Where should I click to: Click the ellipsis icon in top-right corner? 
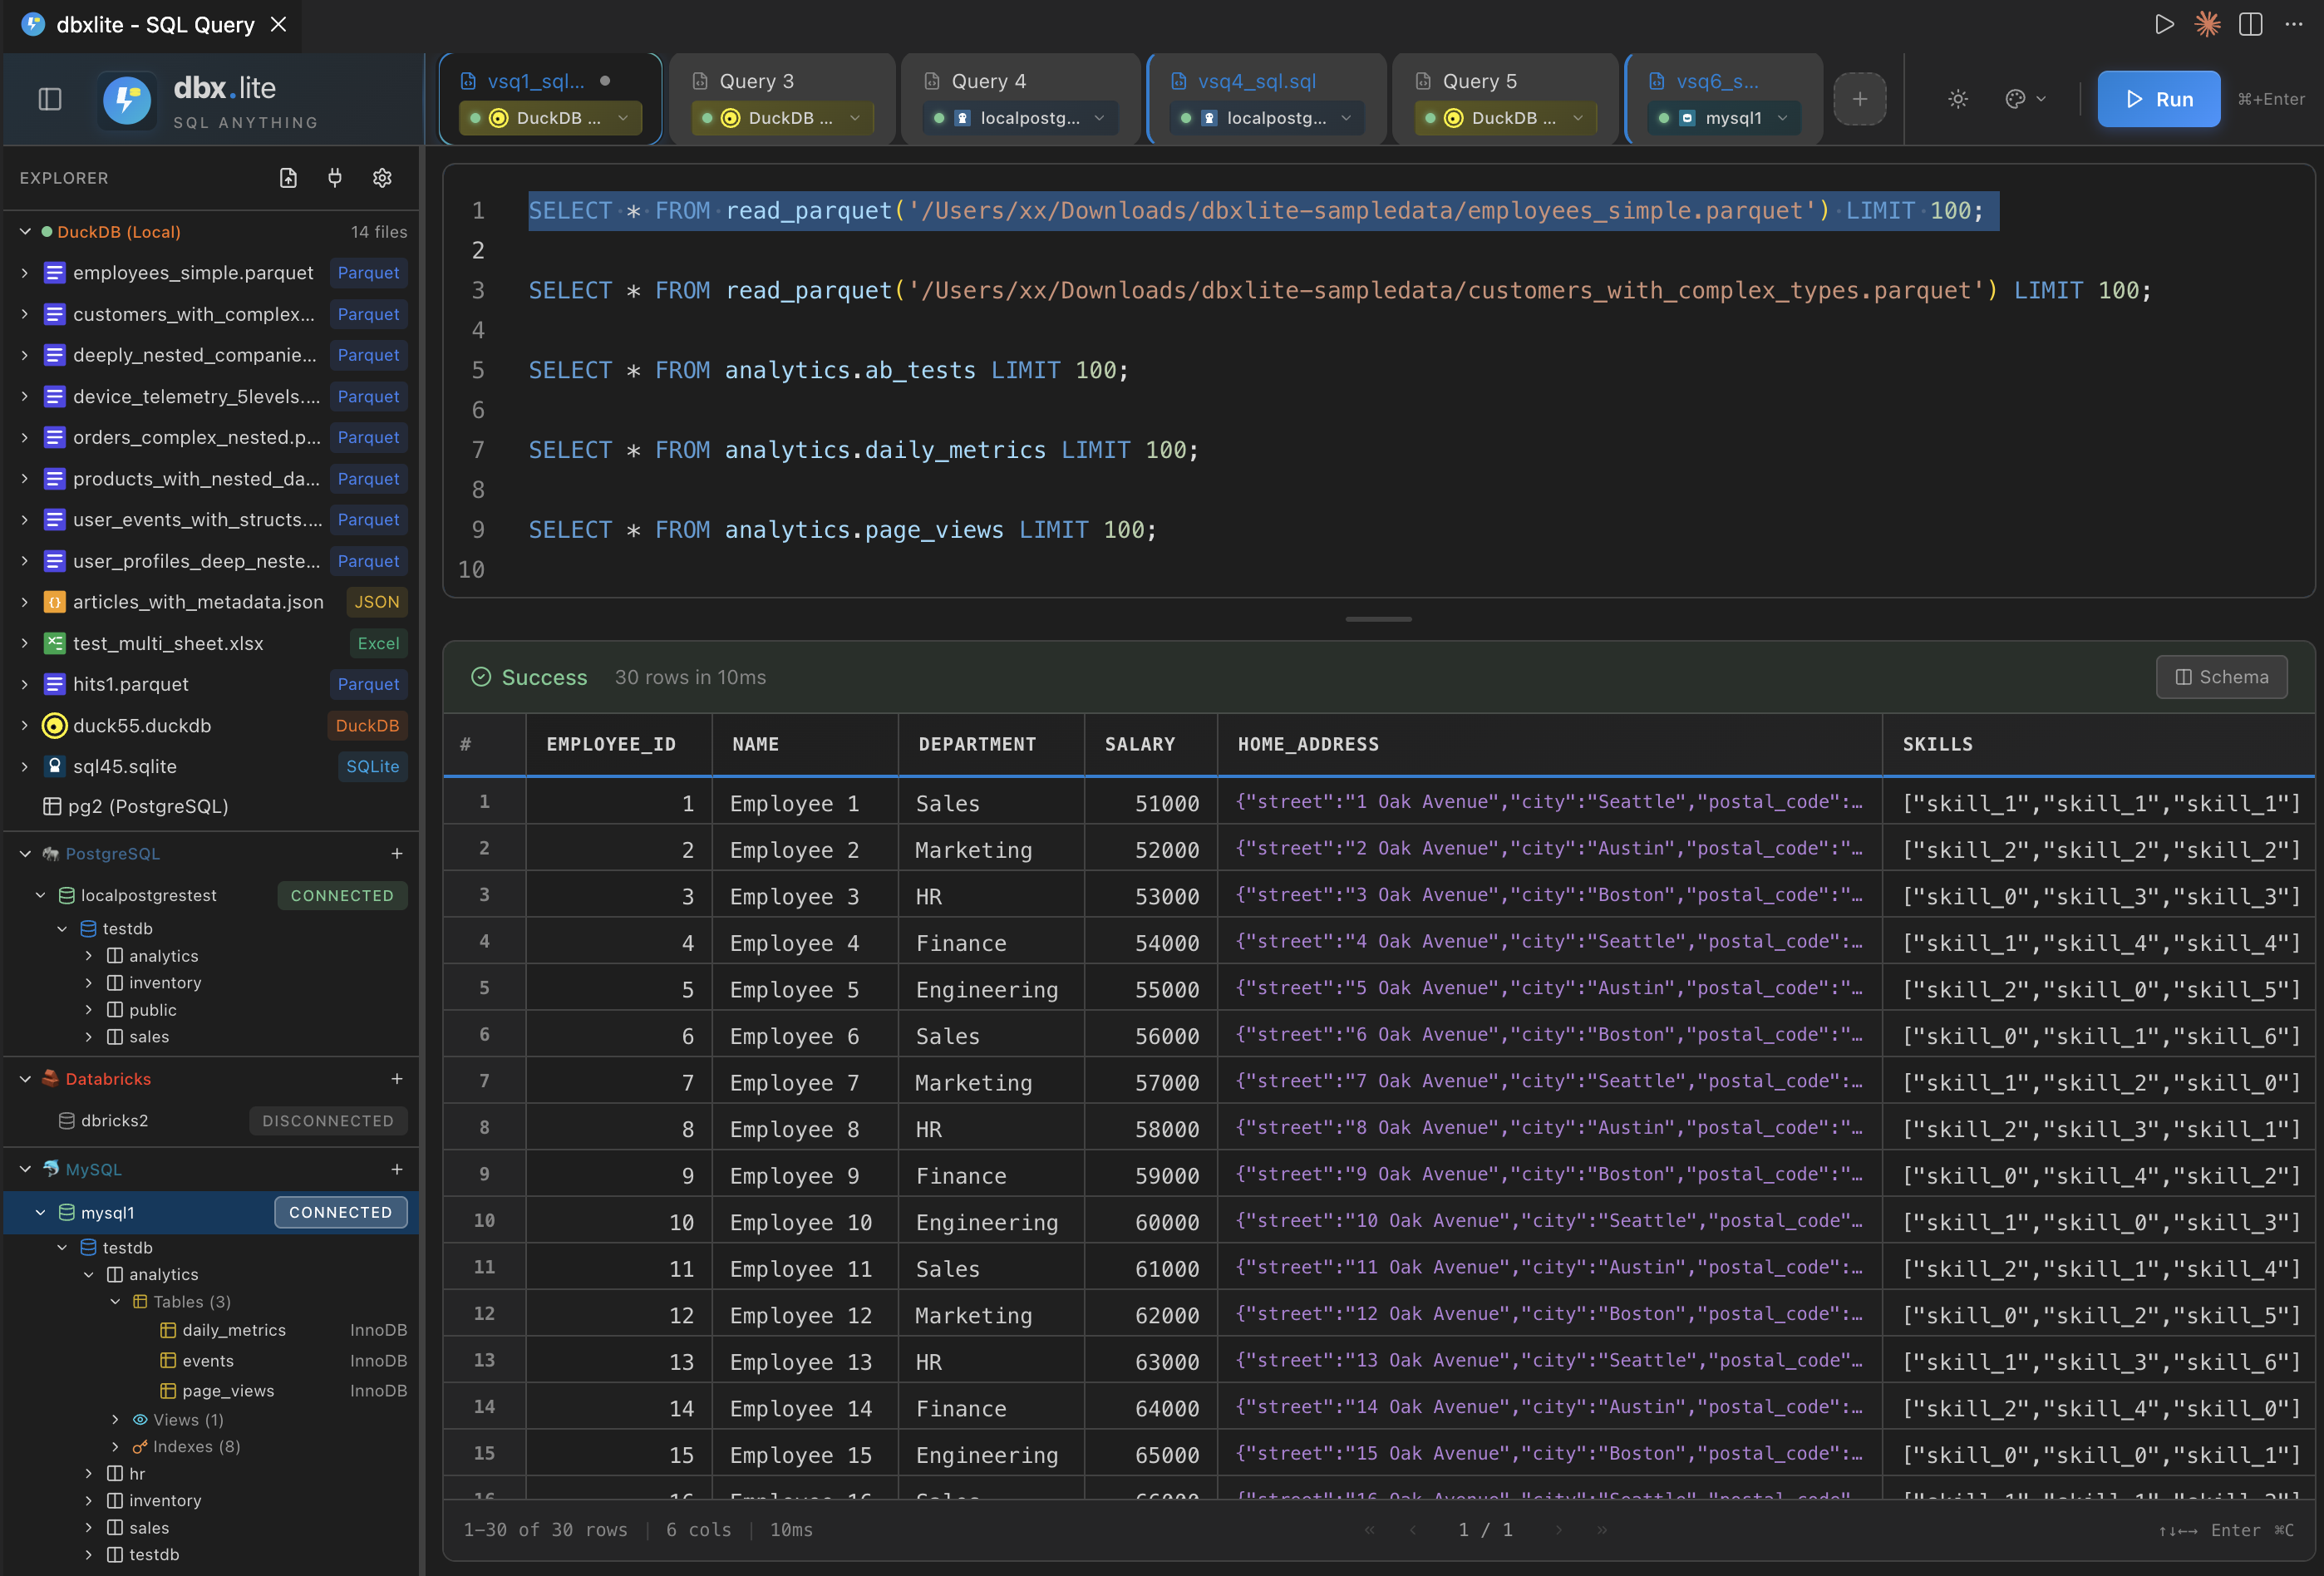[x=2293, y=25]
